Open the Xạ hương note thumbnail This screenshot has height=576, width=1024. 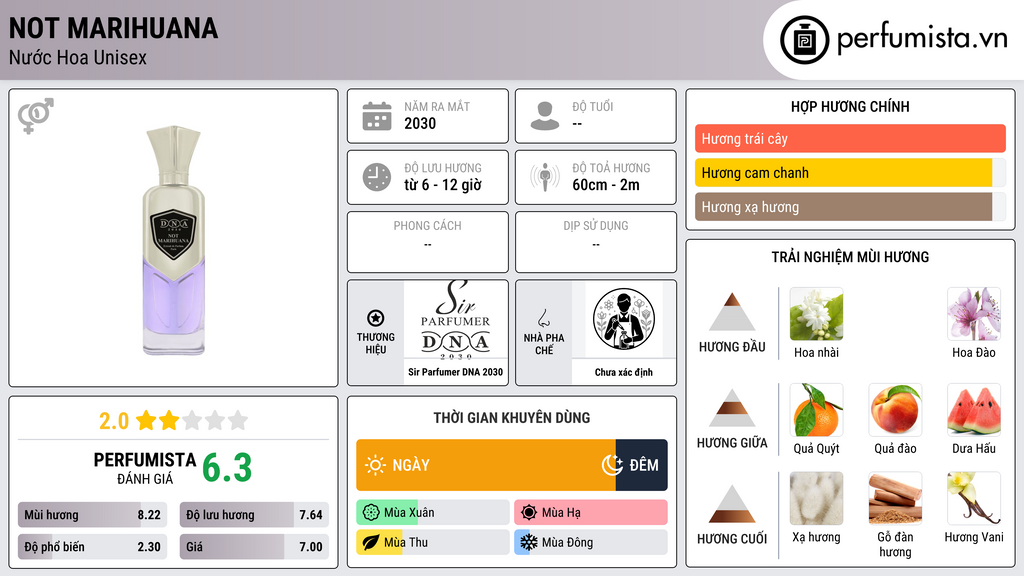tap(816, 499)
